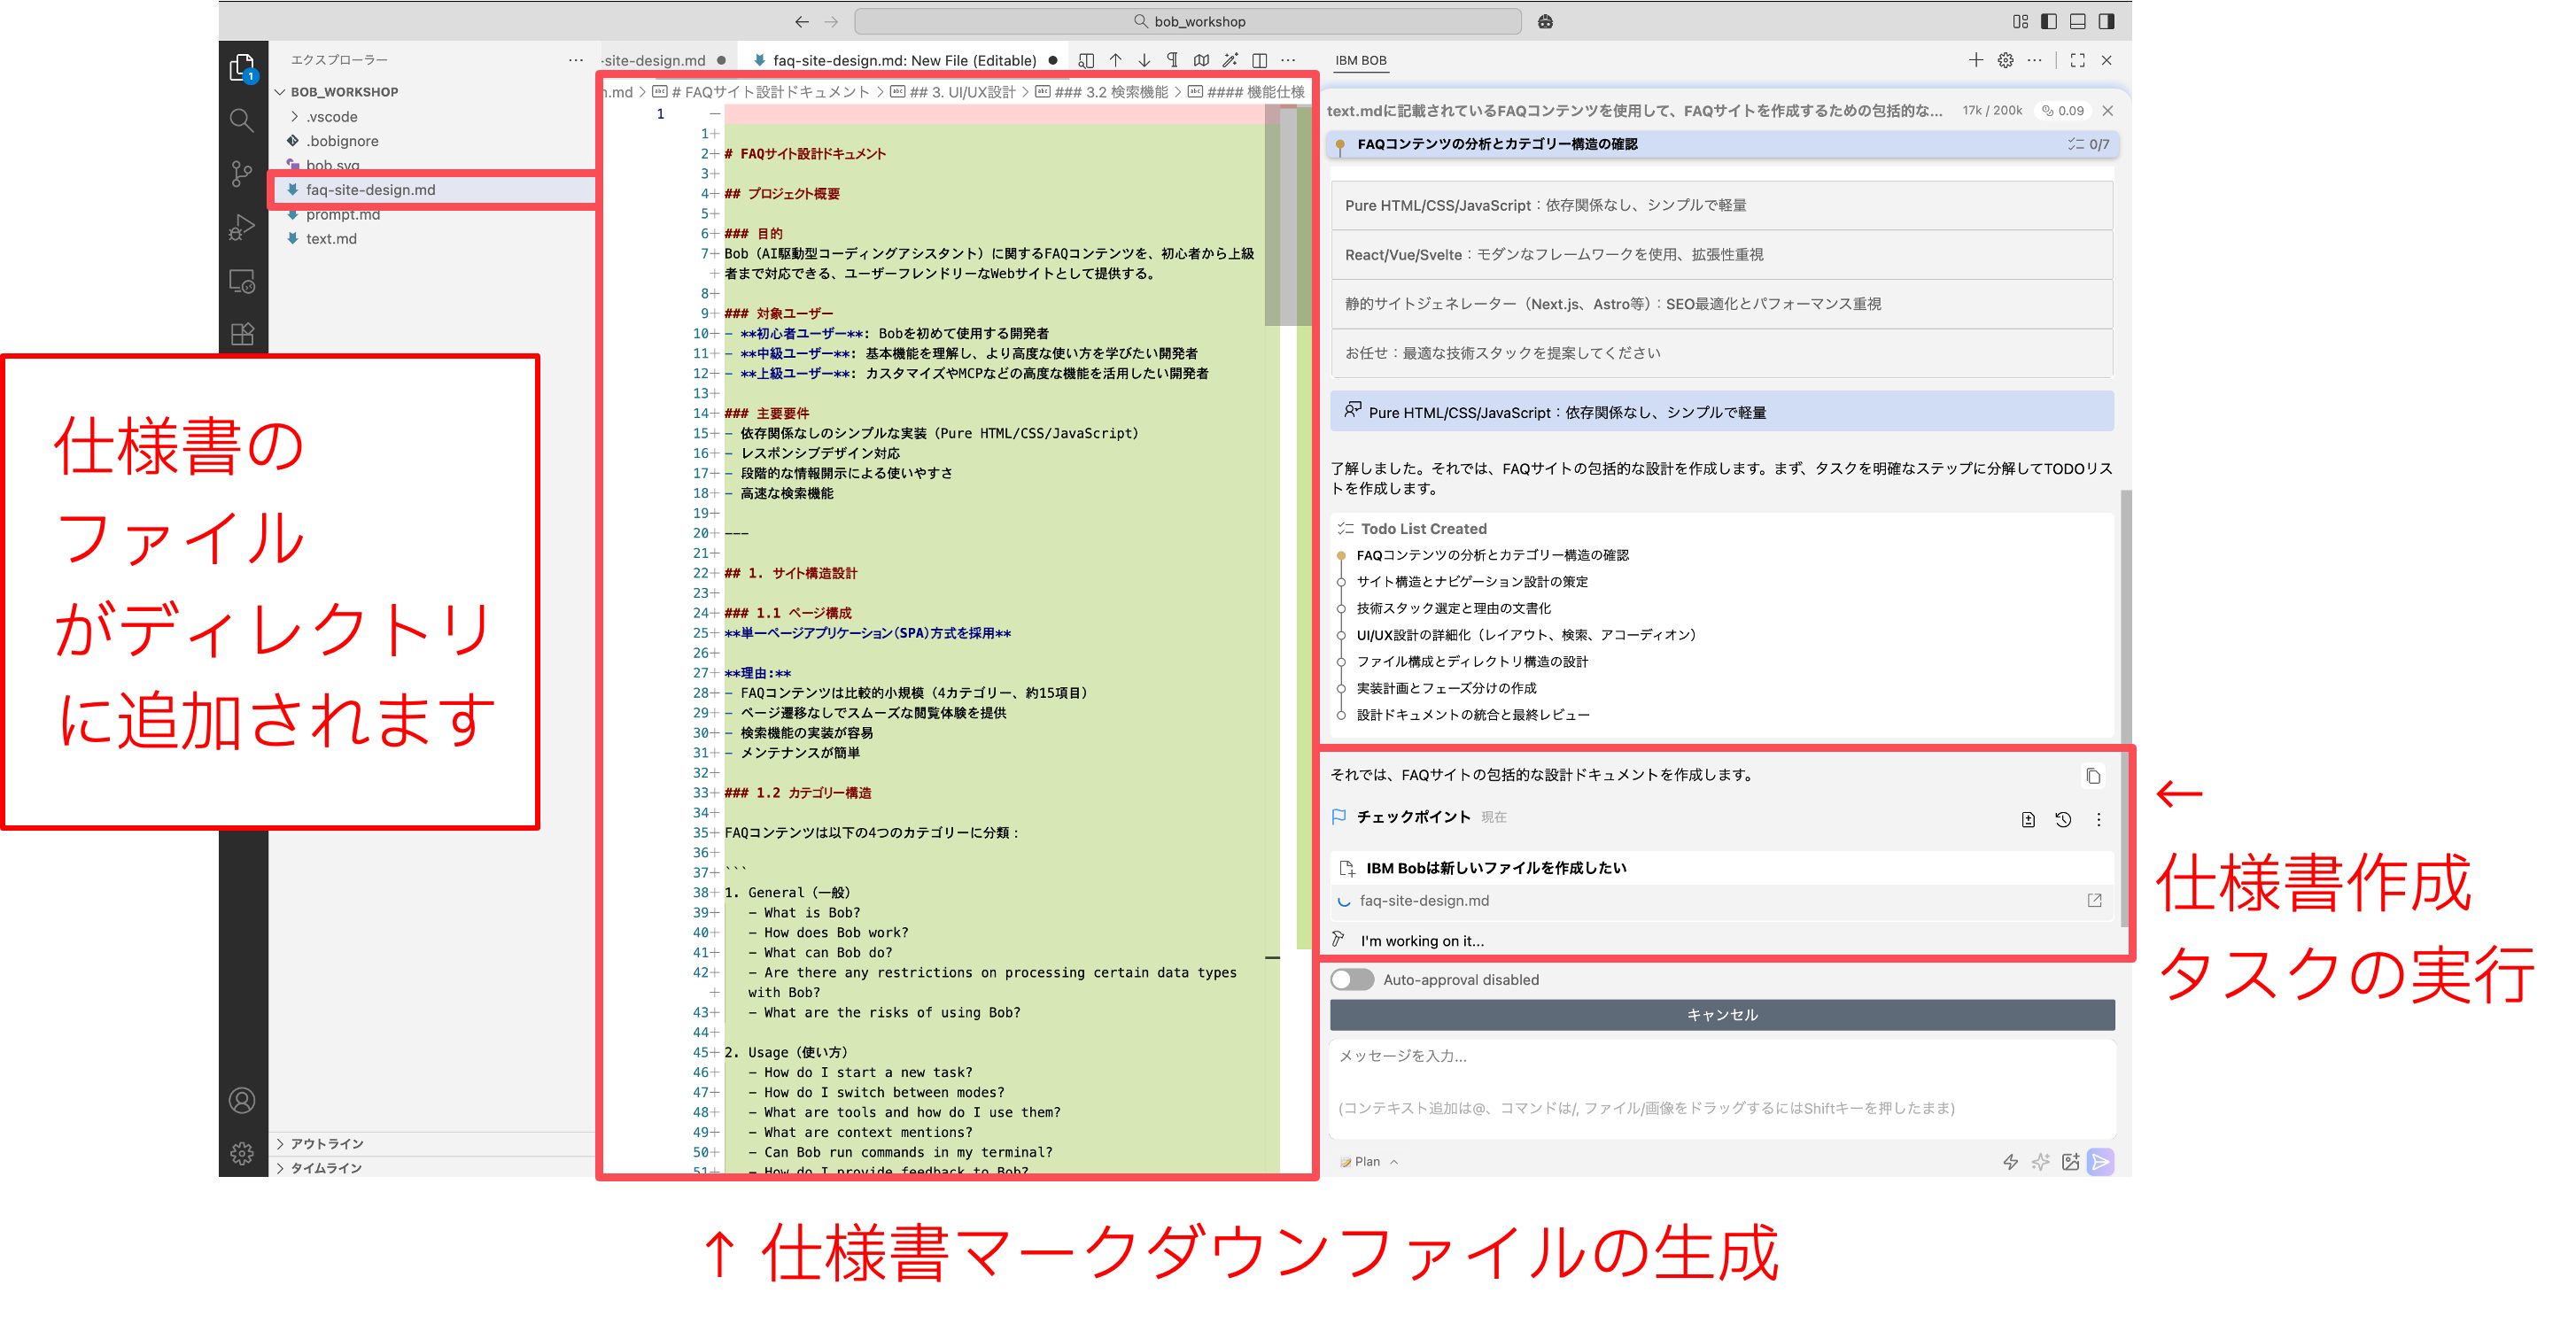2576x1339 pixels.
Task: Expand the タイムライン section
Action: point(327,1167)
